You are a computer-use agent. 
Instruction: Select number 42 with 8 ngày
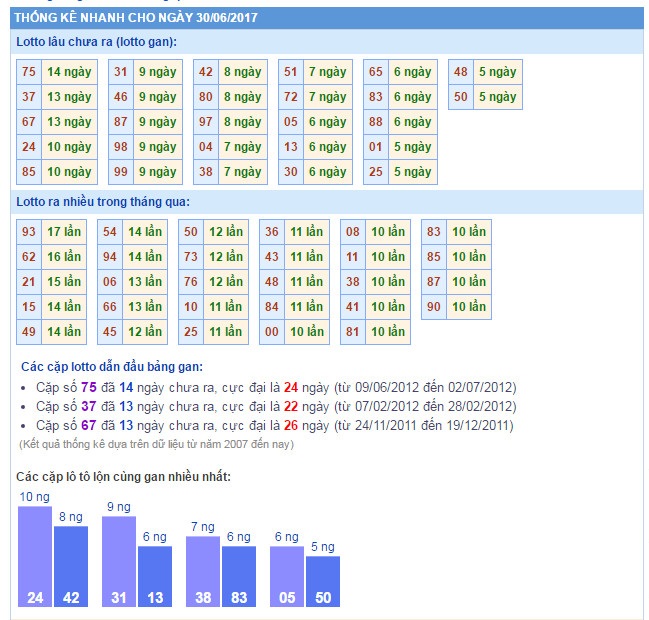pyautogui.click(x=206, y=72)
